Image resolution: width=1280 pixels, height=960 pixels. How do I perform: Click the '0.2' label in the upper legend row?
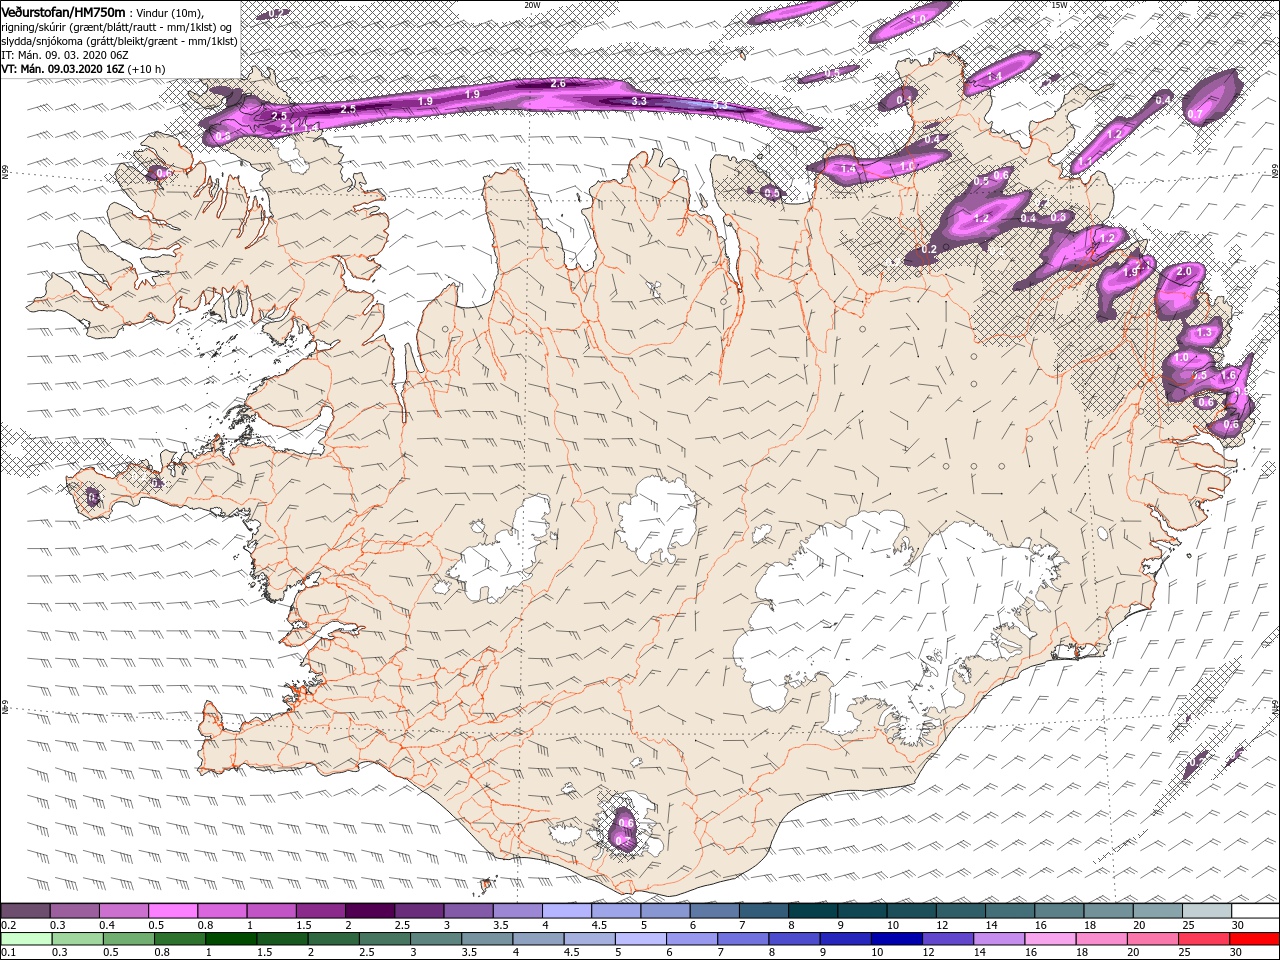[x=8, y=925]
